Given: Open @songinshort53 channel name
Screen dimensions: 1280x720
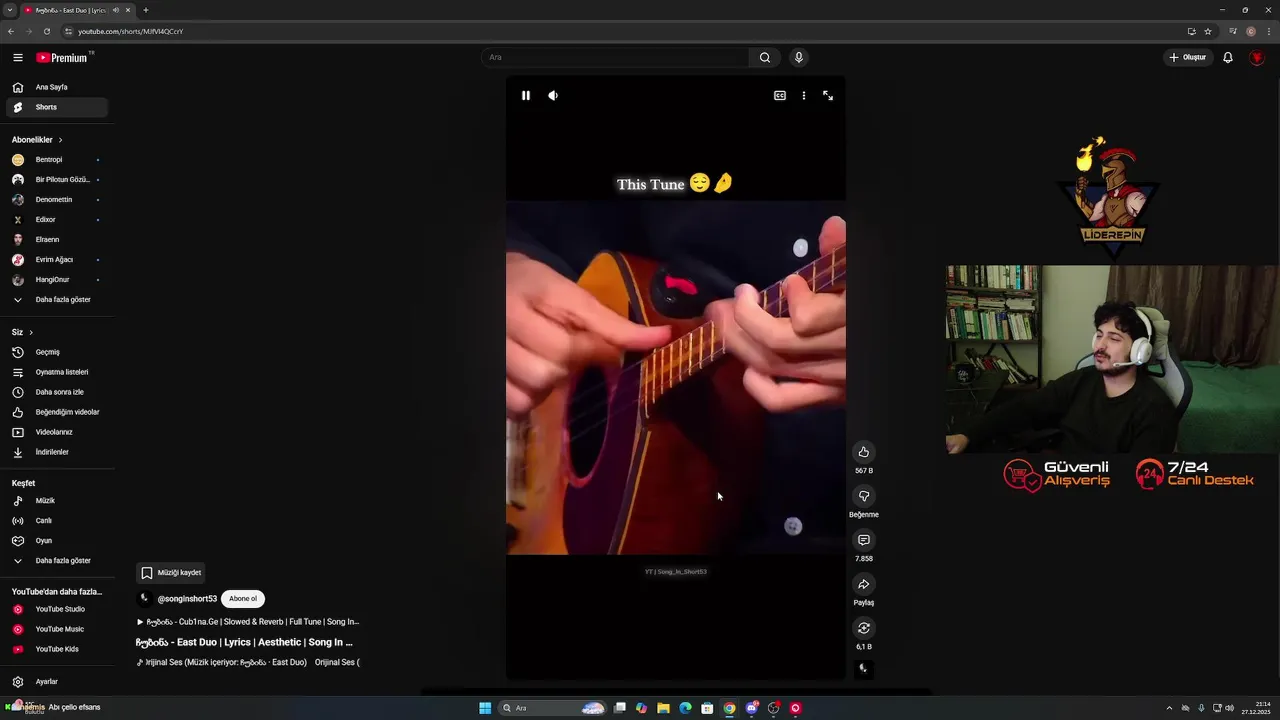Looking at the screenshot, I should click(x=187, y=599).
